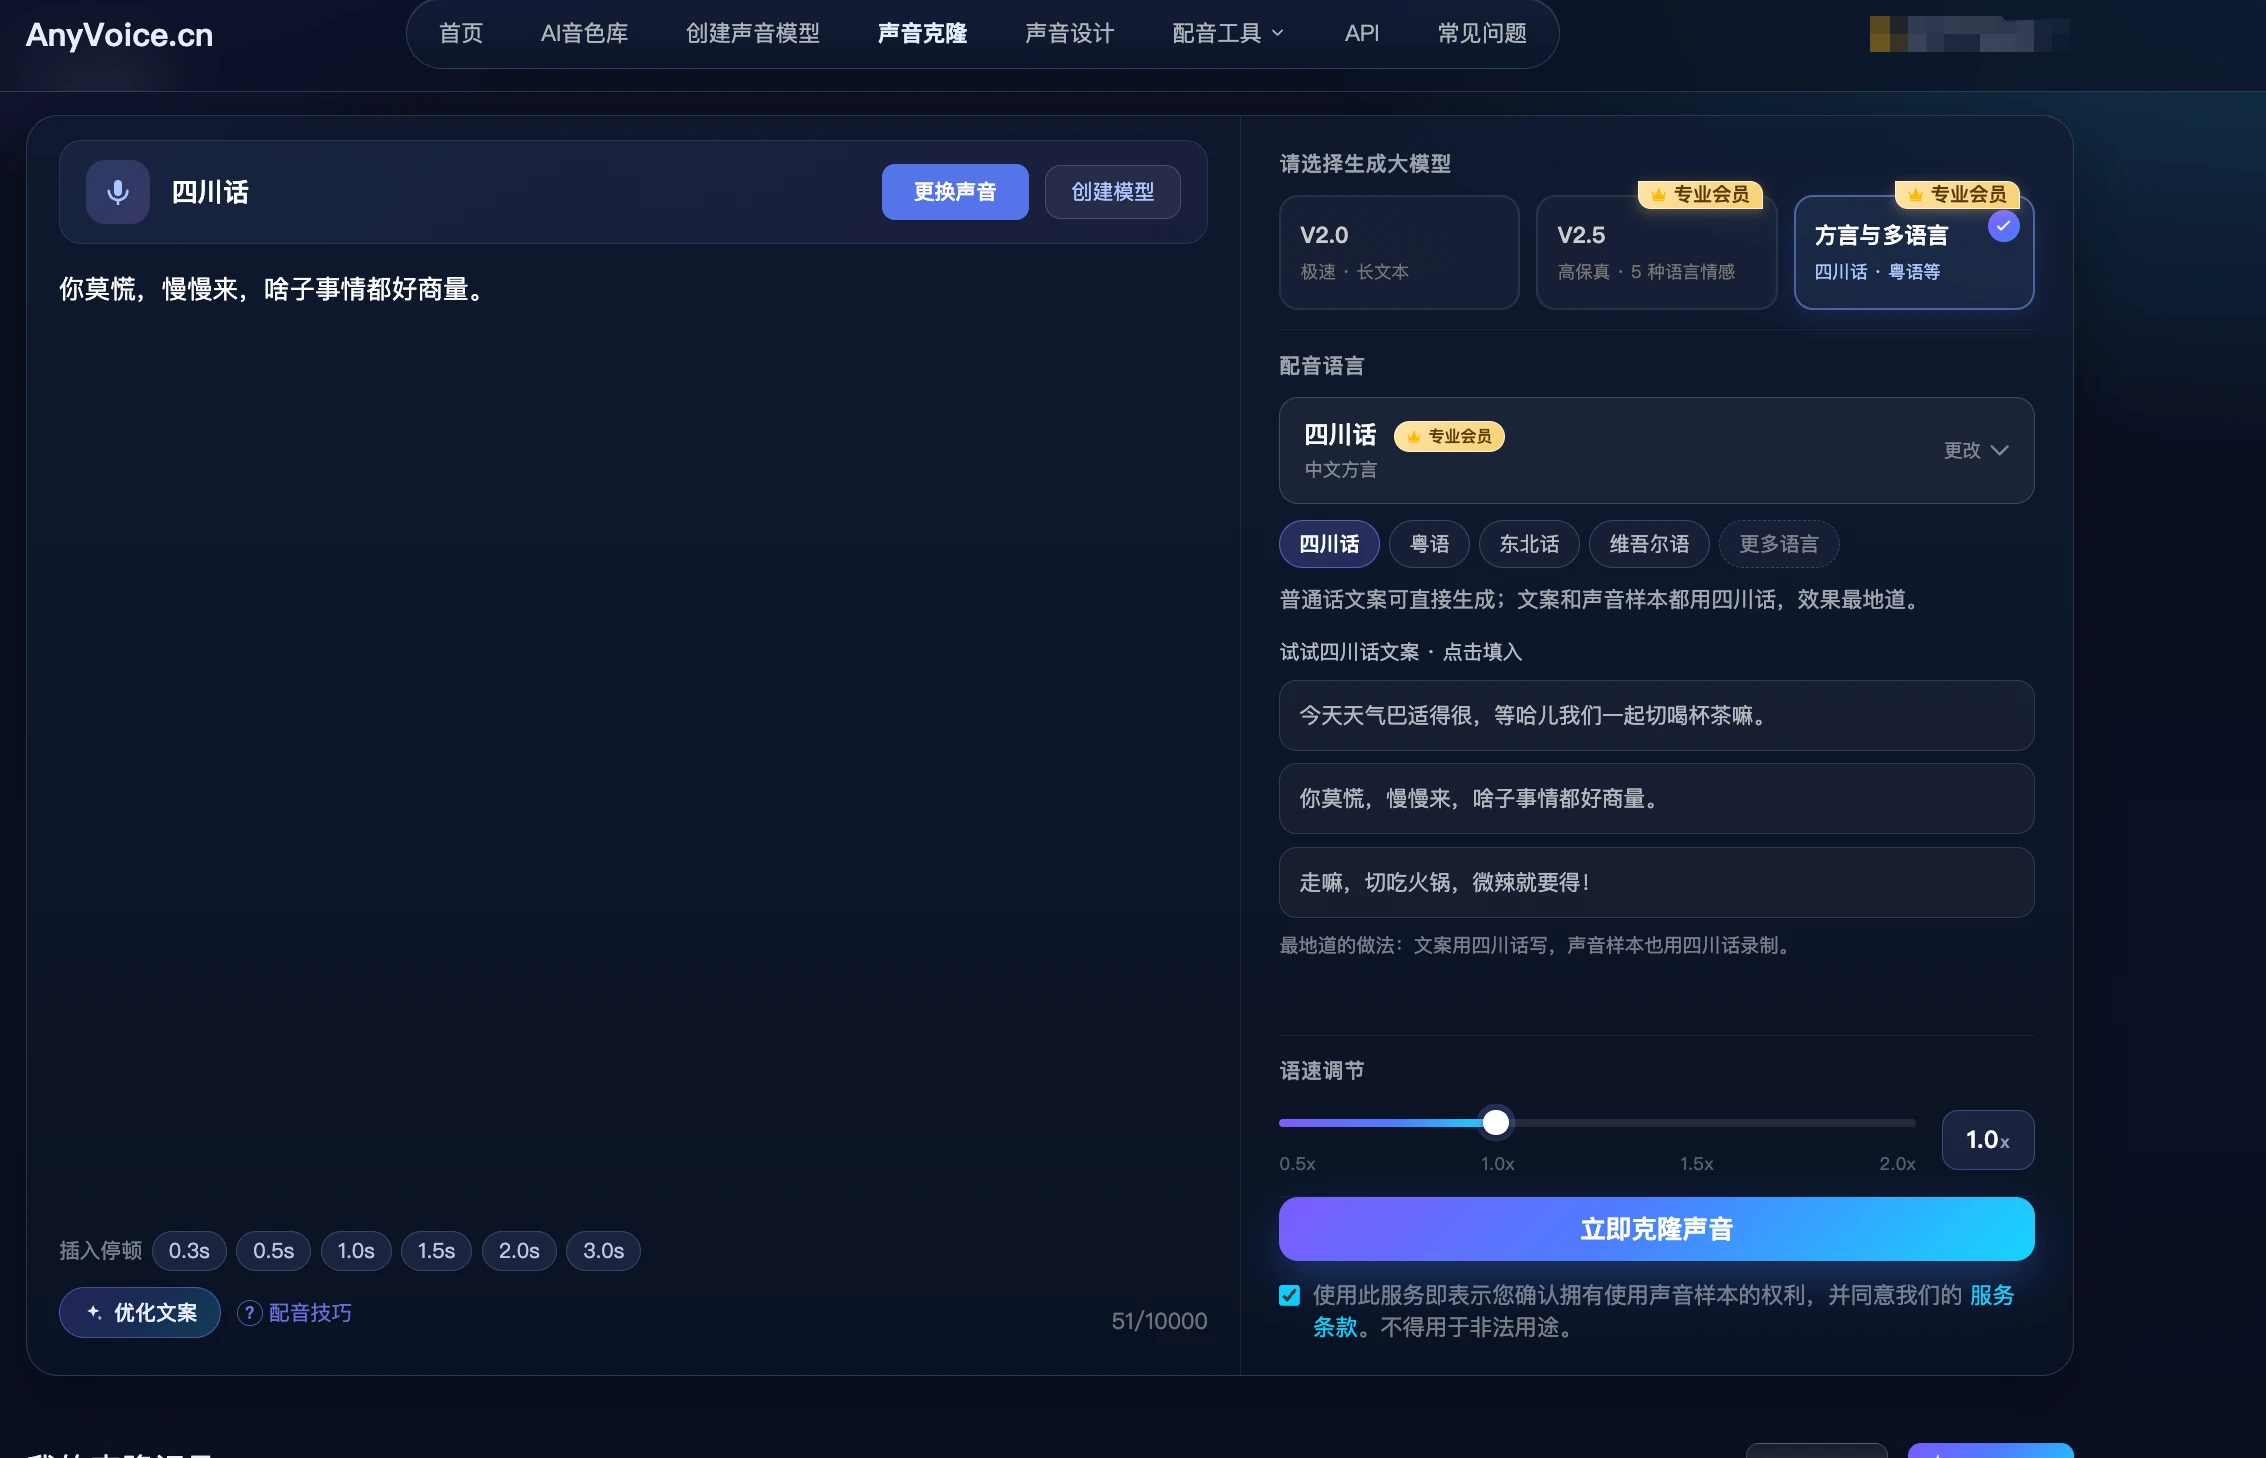
Task: Click the speed slider handle
Action: point(1496,1123)
